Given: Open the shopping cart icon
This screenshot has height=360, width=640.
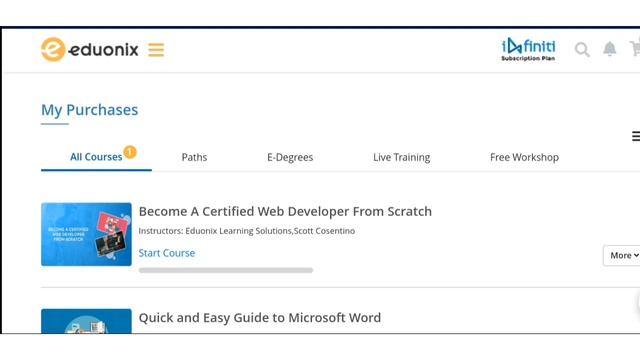Looking at the screenshot, I should pyautogui.click(x=635, y=49).
